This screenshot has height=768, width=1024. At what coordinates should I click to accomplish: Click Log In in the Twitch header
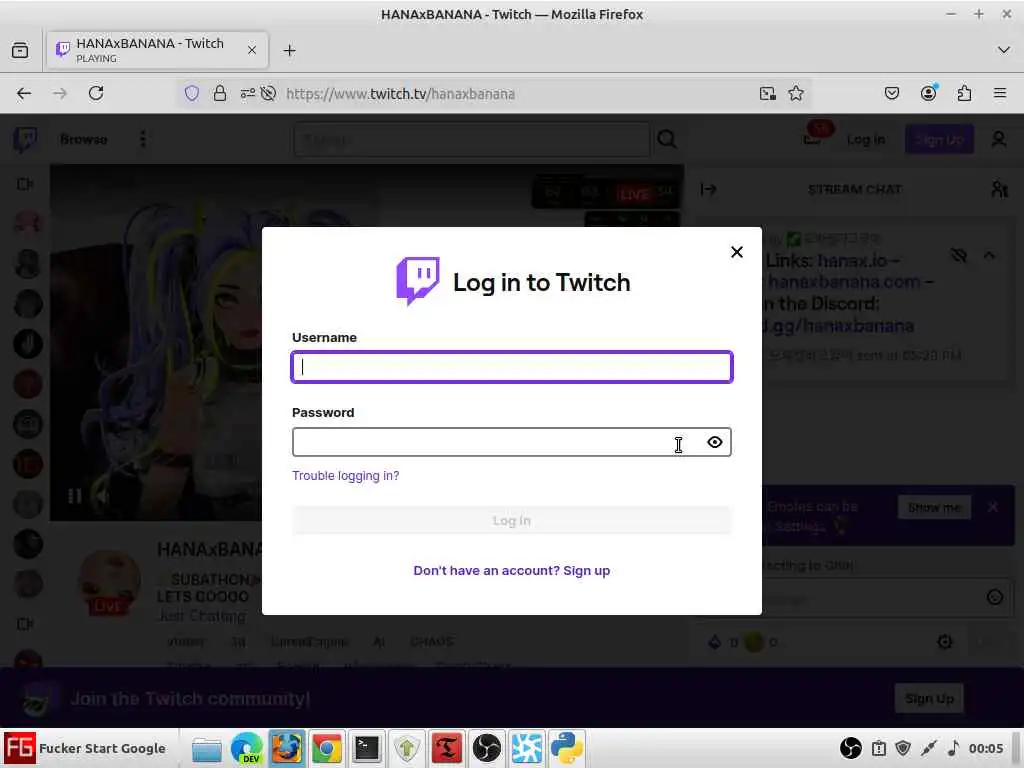(866, 140)
